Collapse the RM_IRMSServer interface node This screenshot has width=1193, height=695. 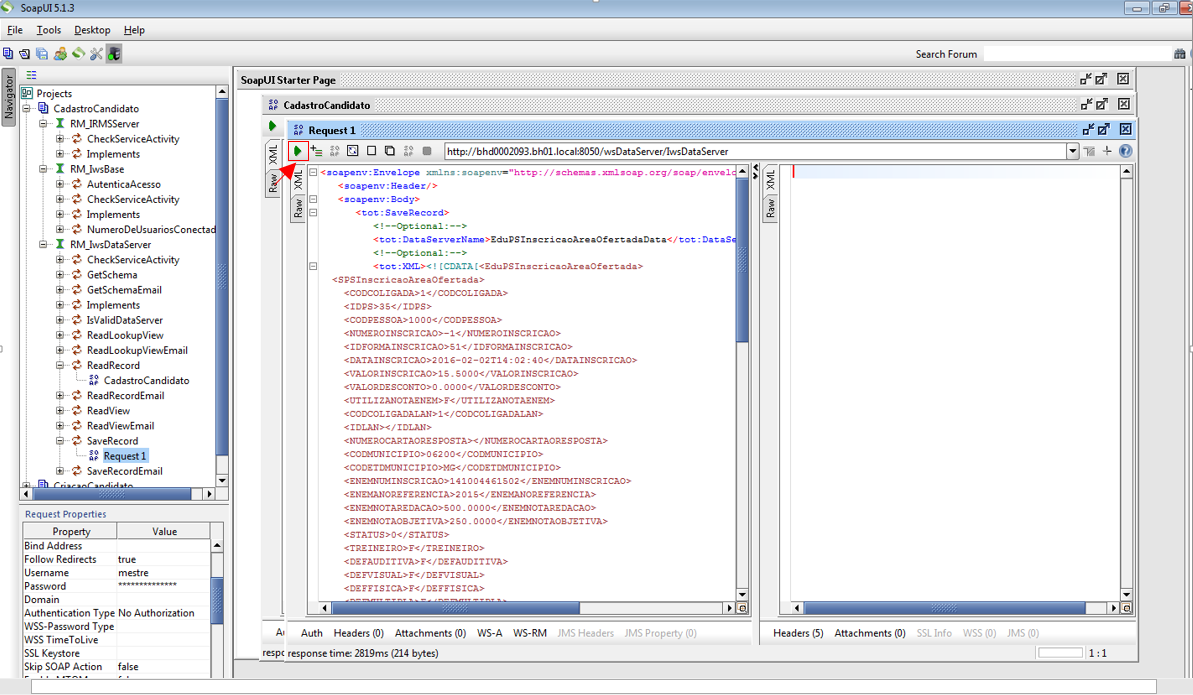(x=43, y=123)
